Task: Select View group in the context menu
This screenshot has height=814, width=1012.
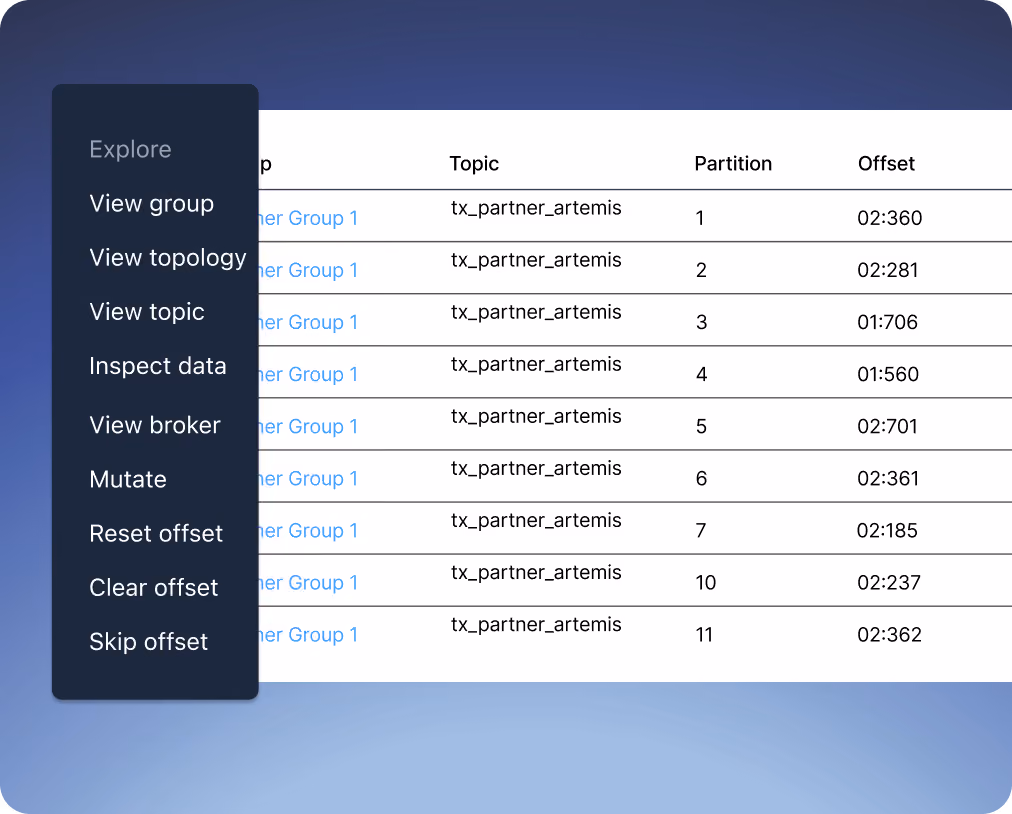Action: tap(152, 204)
